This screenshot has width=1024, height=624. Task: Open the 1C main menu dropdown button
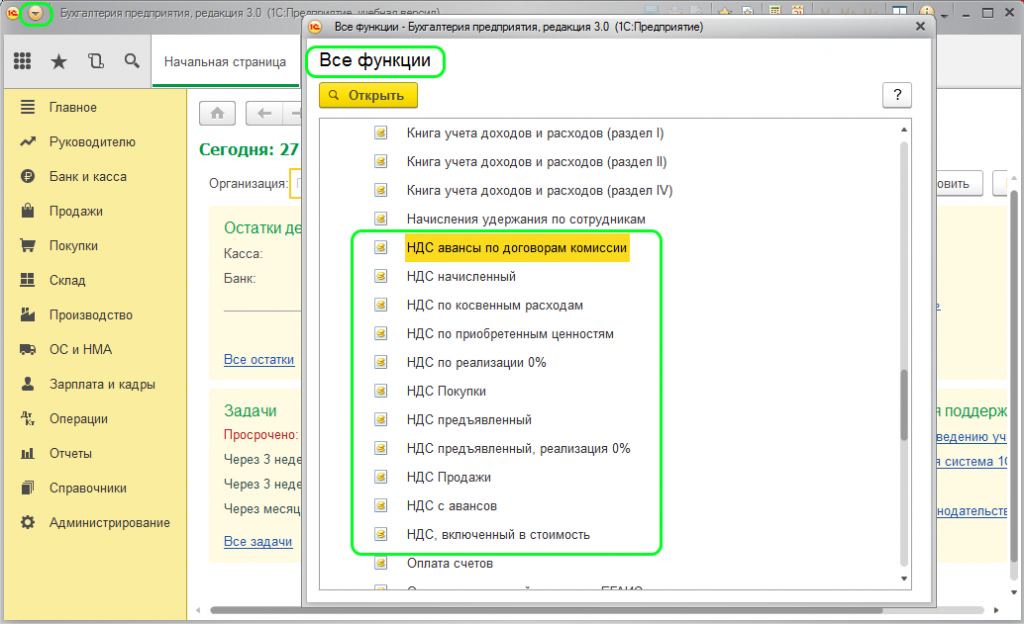(36, 13)
